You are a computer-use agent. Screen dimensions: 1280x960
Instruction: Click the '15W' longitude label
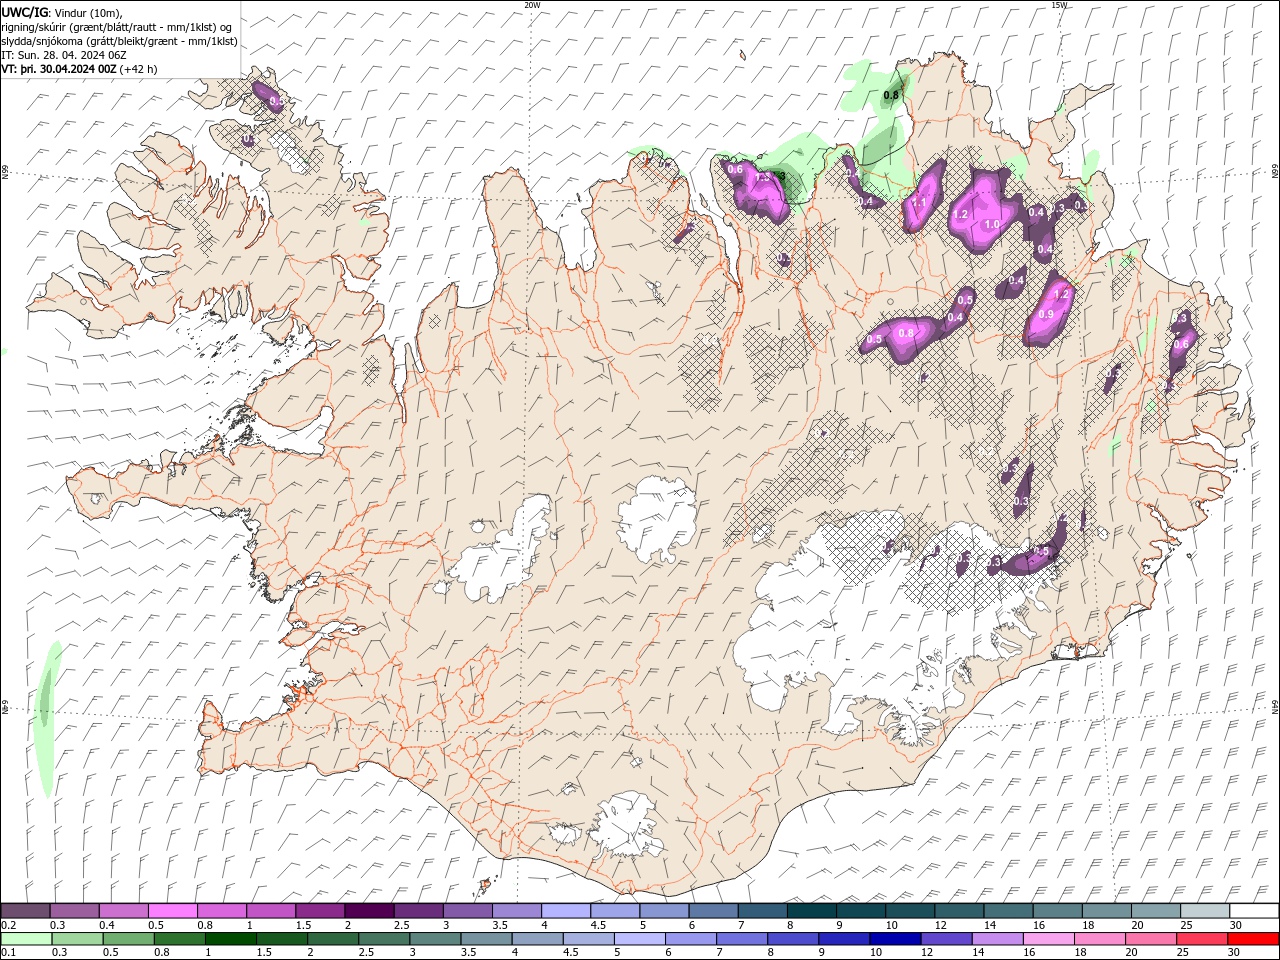tap(1059, 5)
